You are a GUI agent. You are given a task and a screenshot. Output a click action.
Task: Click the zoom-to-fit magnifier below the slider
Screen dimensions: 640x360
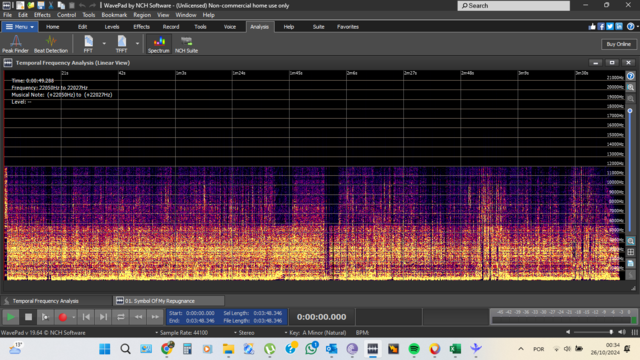pyautogui.click(x=631, y=241)
